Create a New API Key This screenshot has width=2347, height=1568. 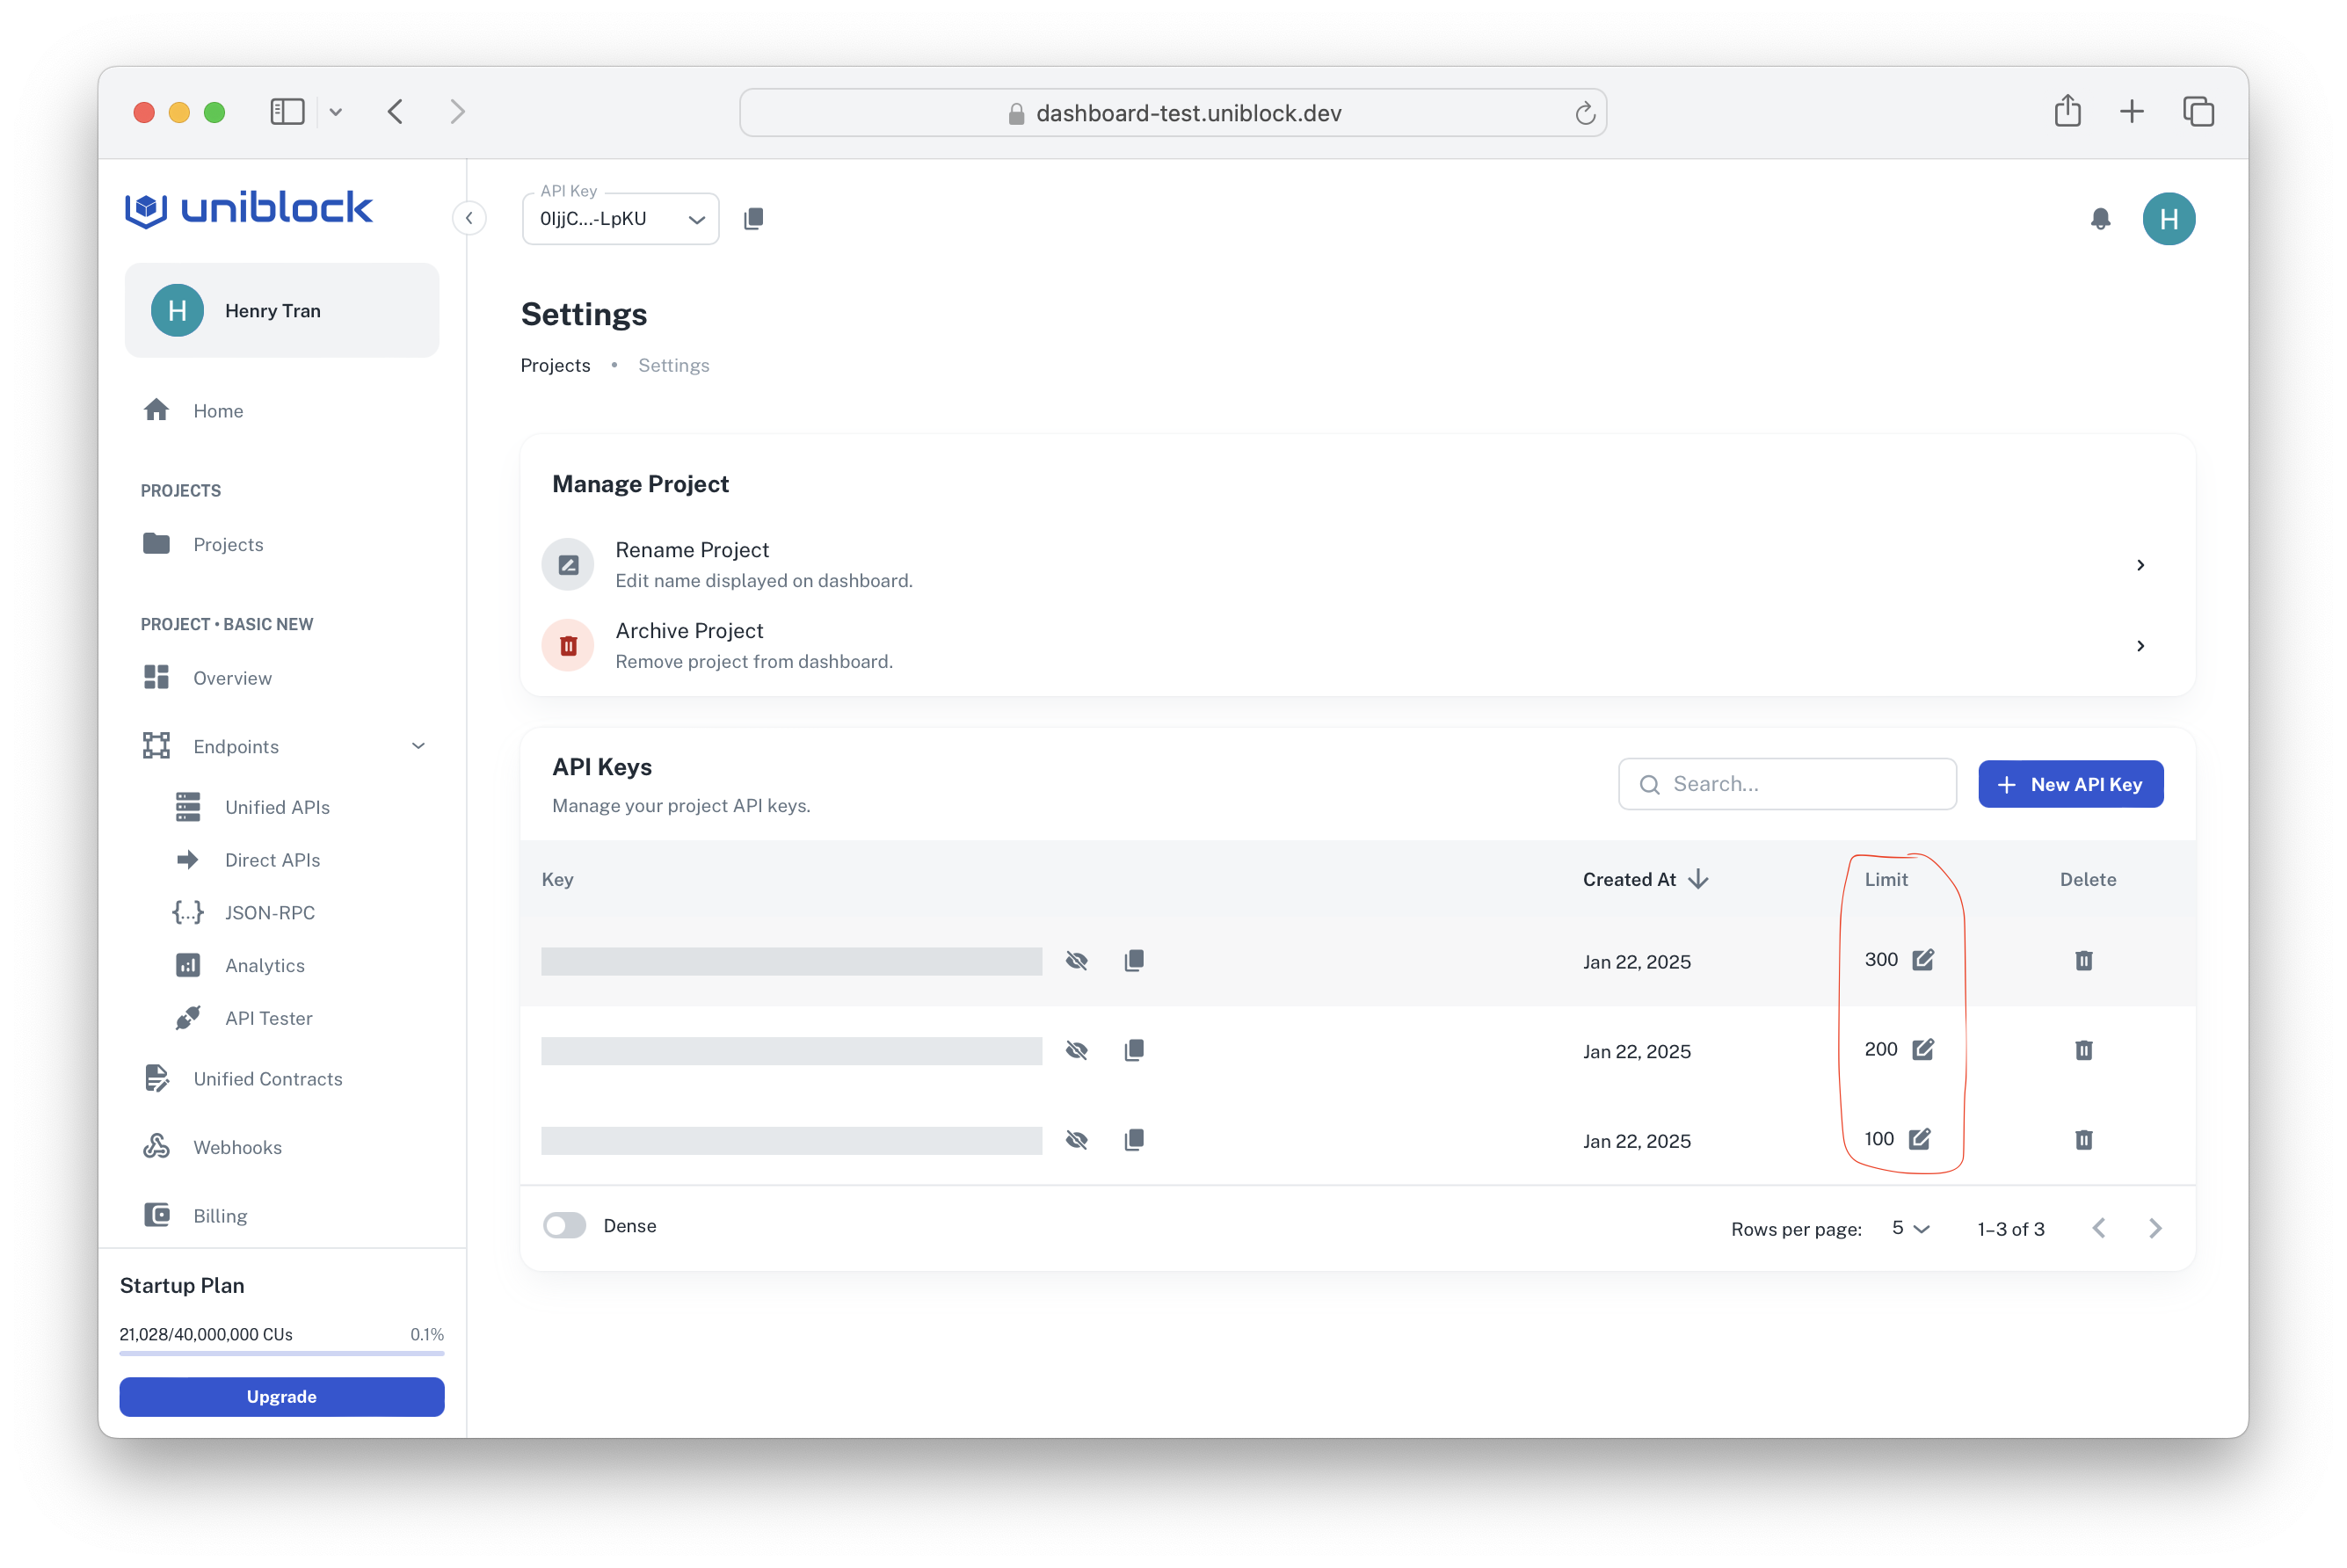tap(2070, 784)
